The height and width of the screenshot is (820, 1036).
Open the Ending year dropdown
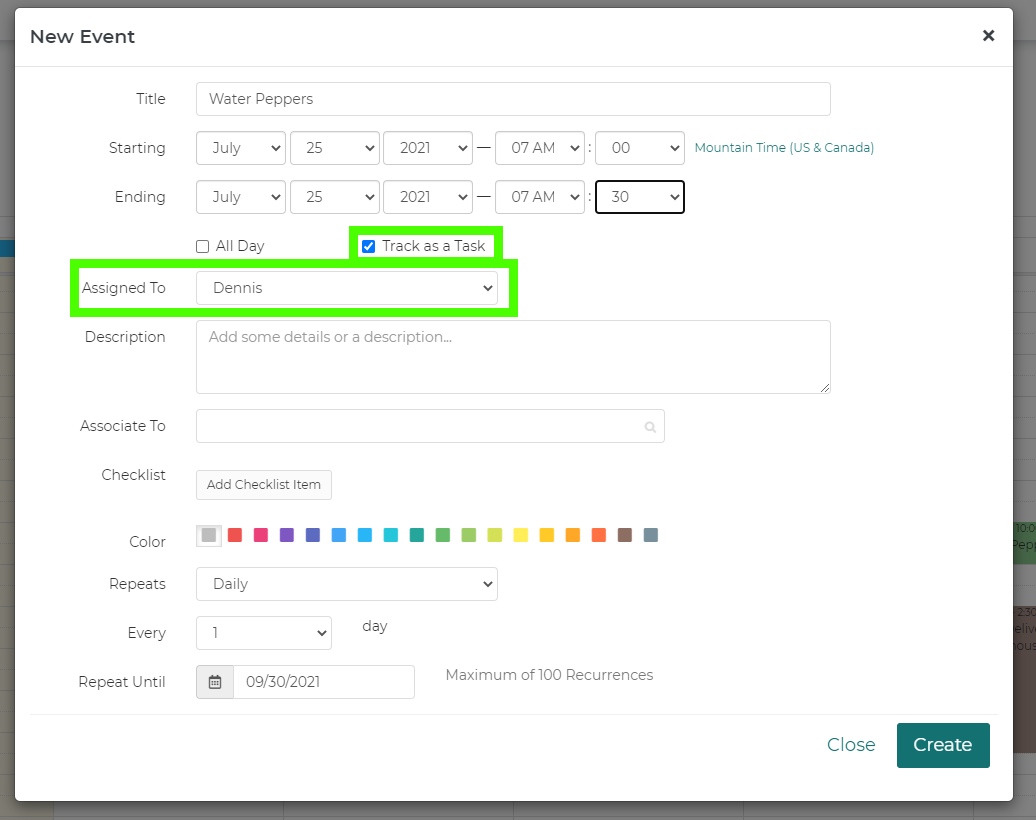click(428, 197)
